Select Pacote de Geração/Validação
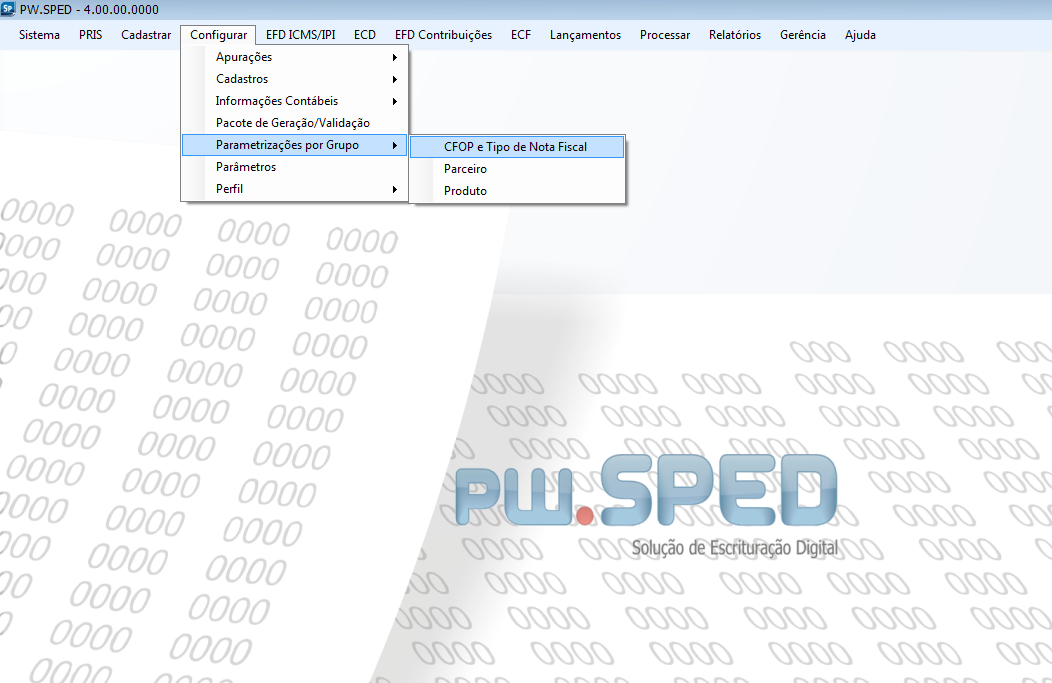 295,123
